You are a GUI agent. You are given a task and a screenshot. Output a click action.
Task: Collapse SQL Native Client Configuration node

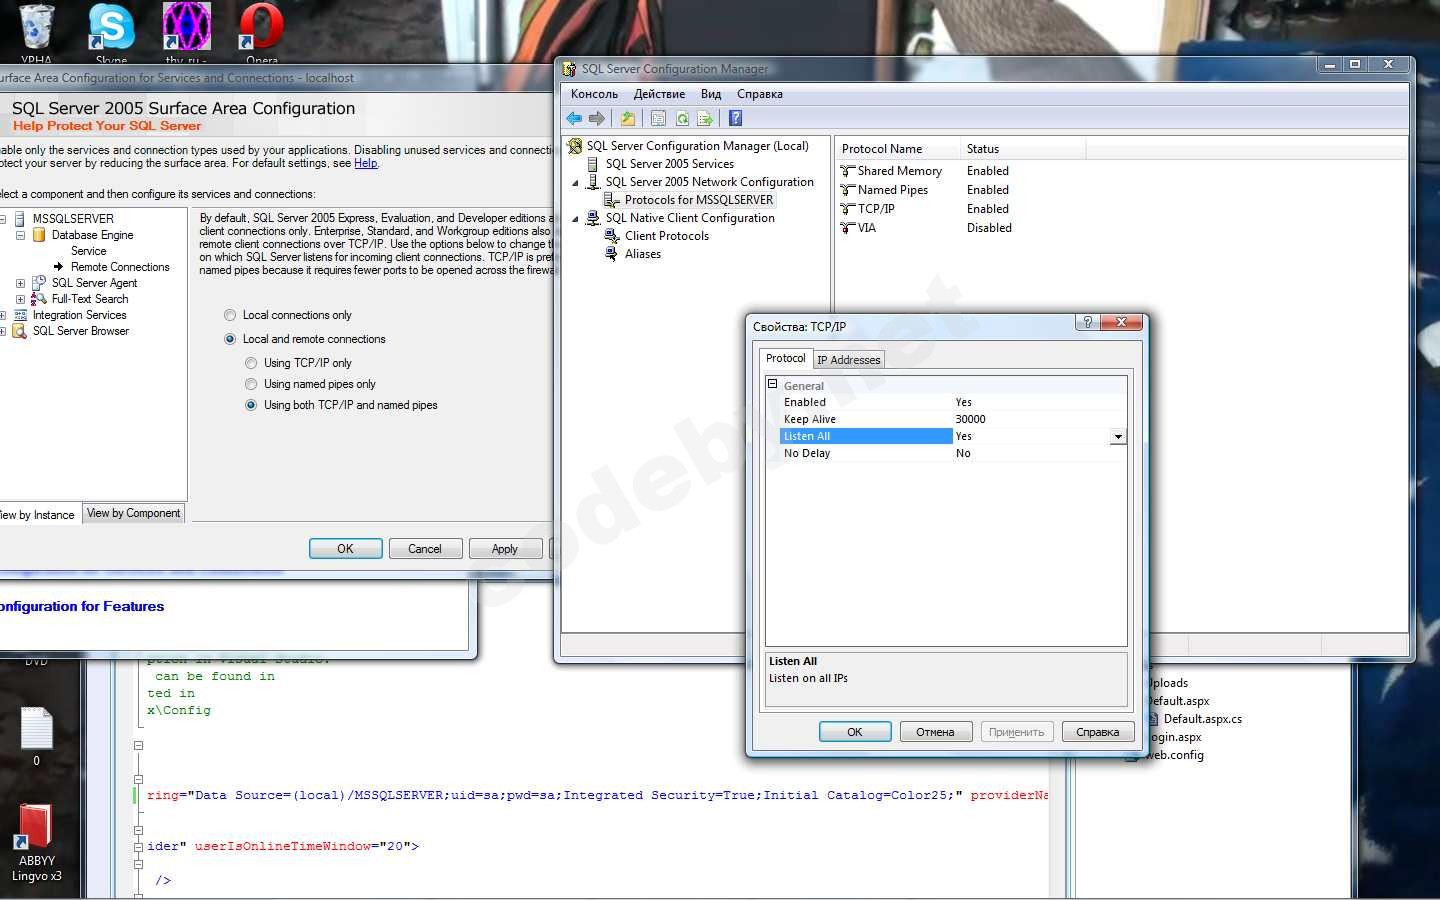575,219
